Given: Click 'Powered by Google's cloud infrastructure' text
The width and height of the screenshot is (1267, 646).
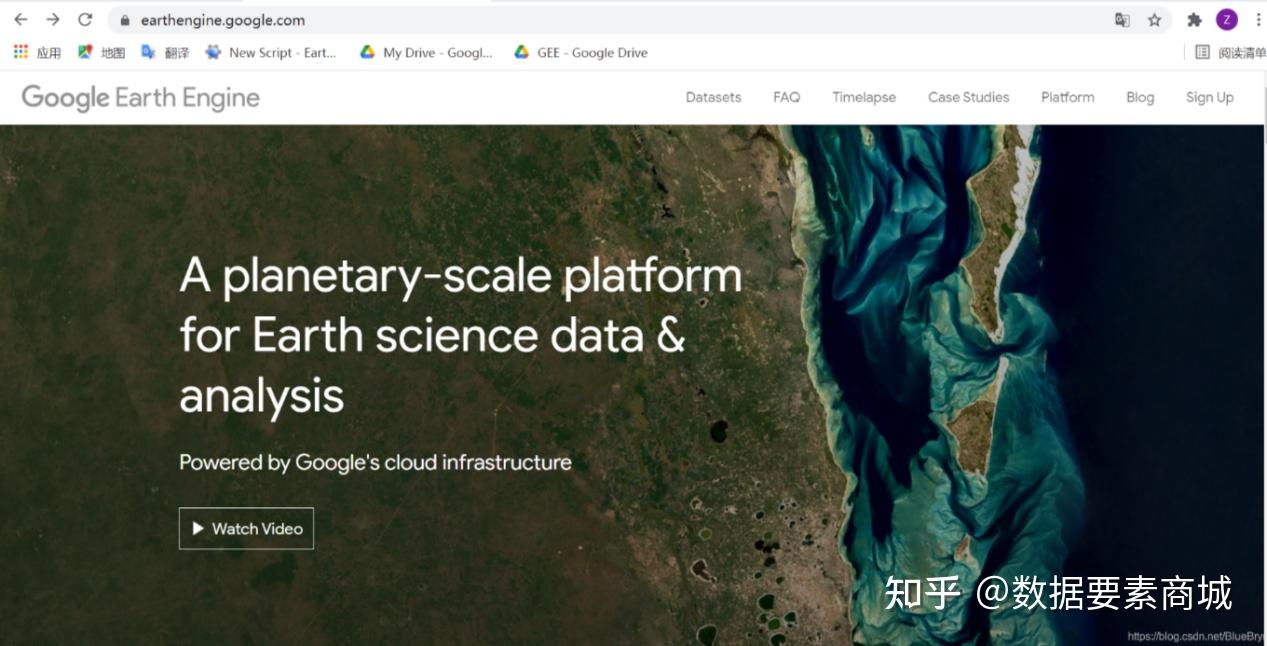Looking at the screenshot, I should click(375, 463).
